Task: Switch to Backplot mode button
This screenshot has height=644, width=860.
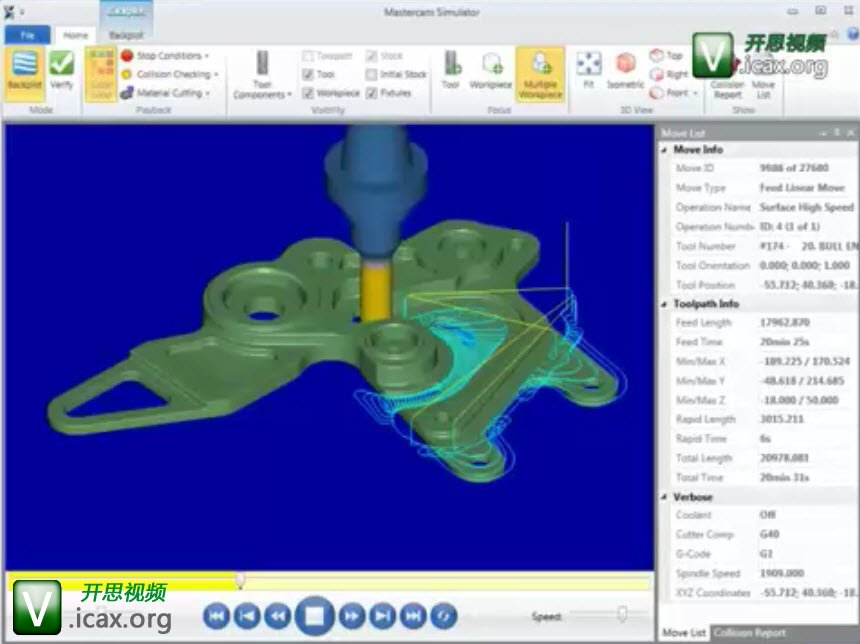Action: pos(25,74)
